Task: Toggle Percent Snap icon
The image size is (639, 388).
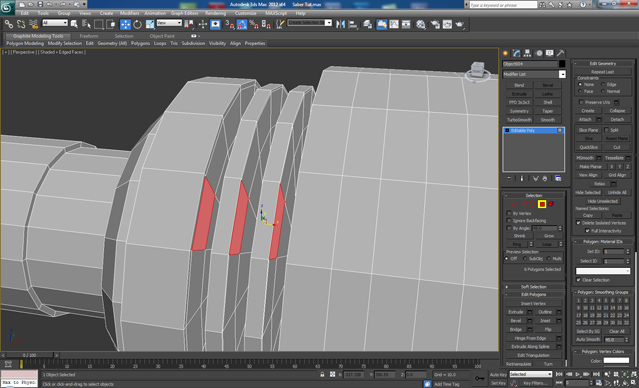Action: pos(254,24)
